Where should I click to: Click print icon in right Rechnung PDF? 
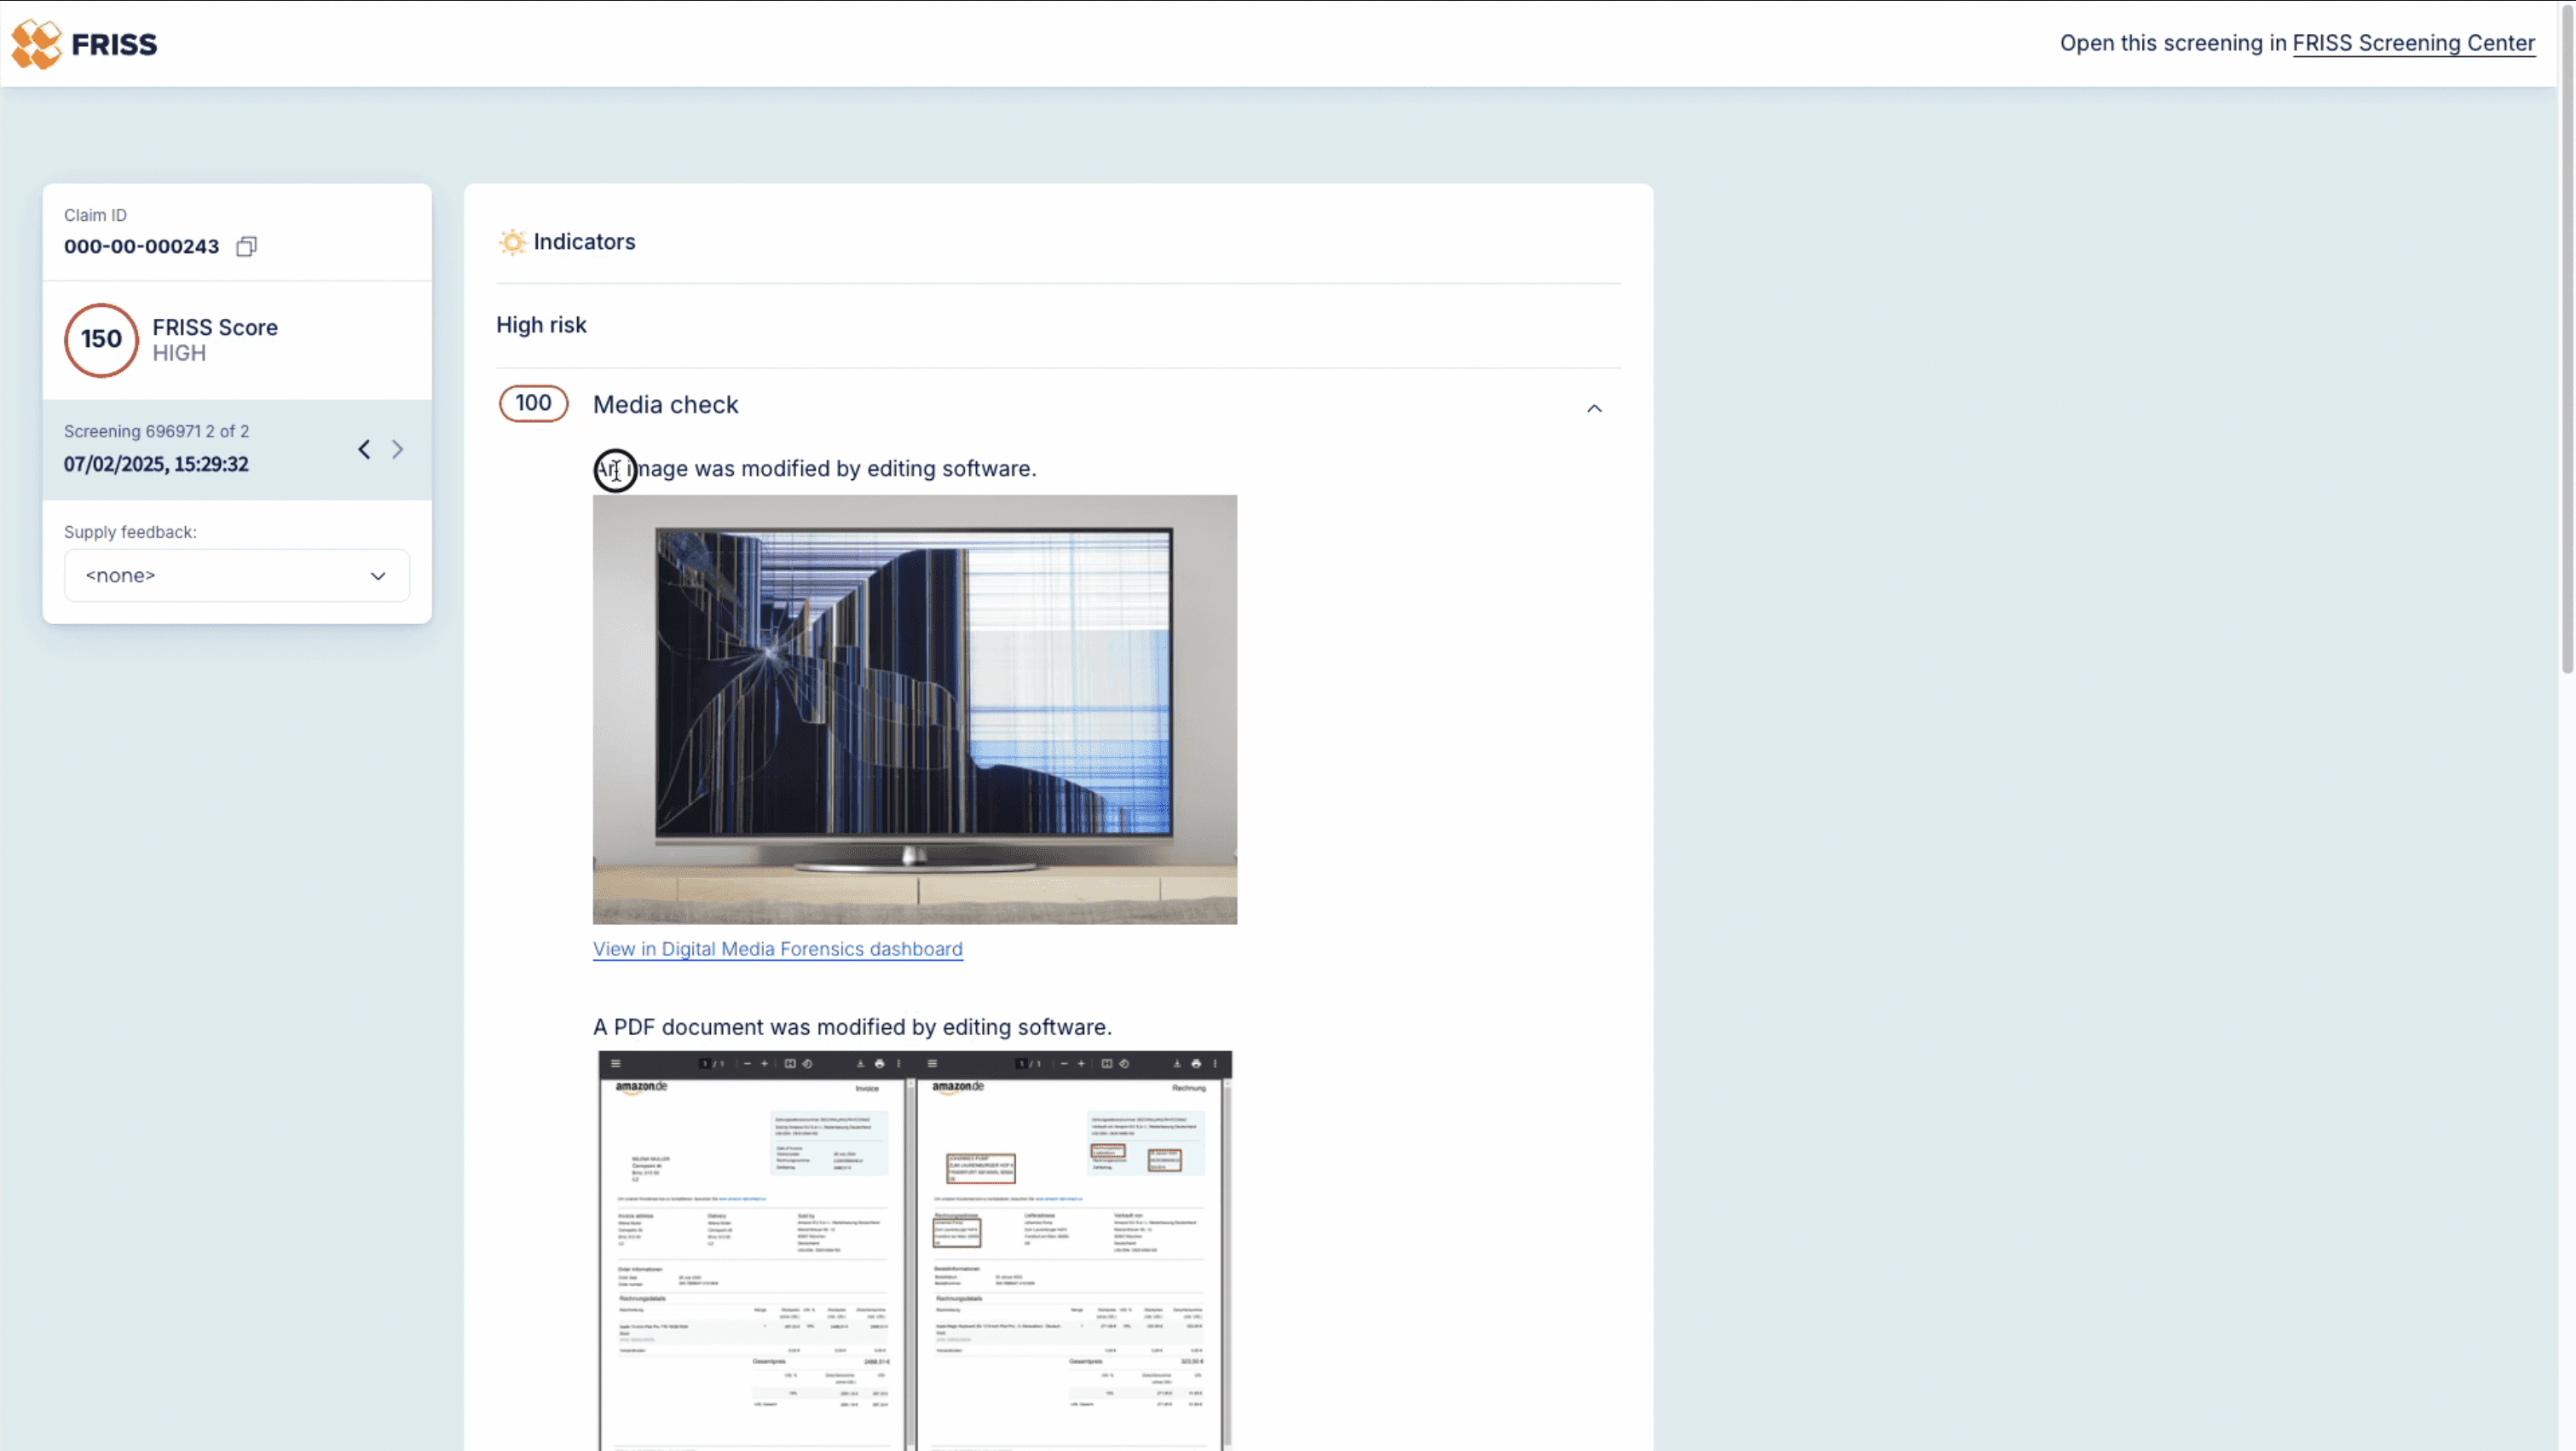(1195, 1063)
